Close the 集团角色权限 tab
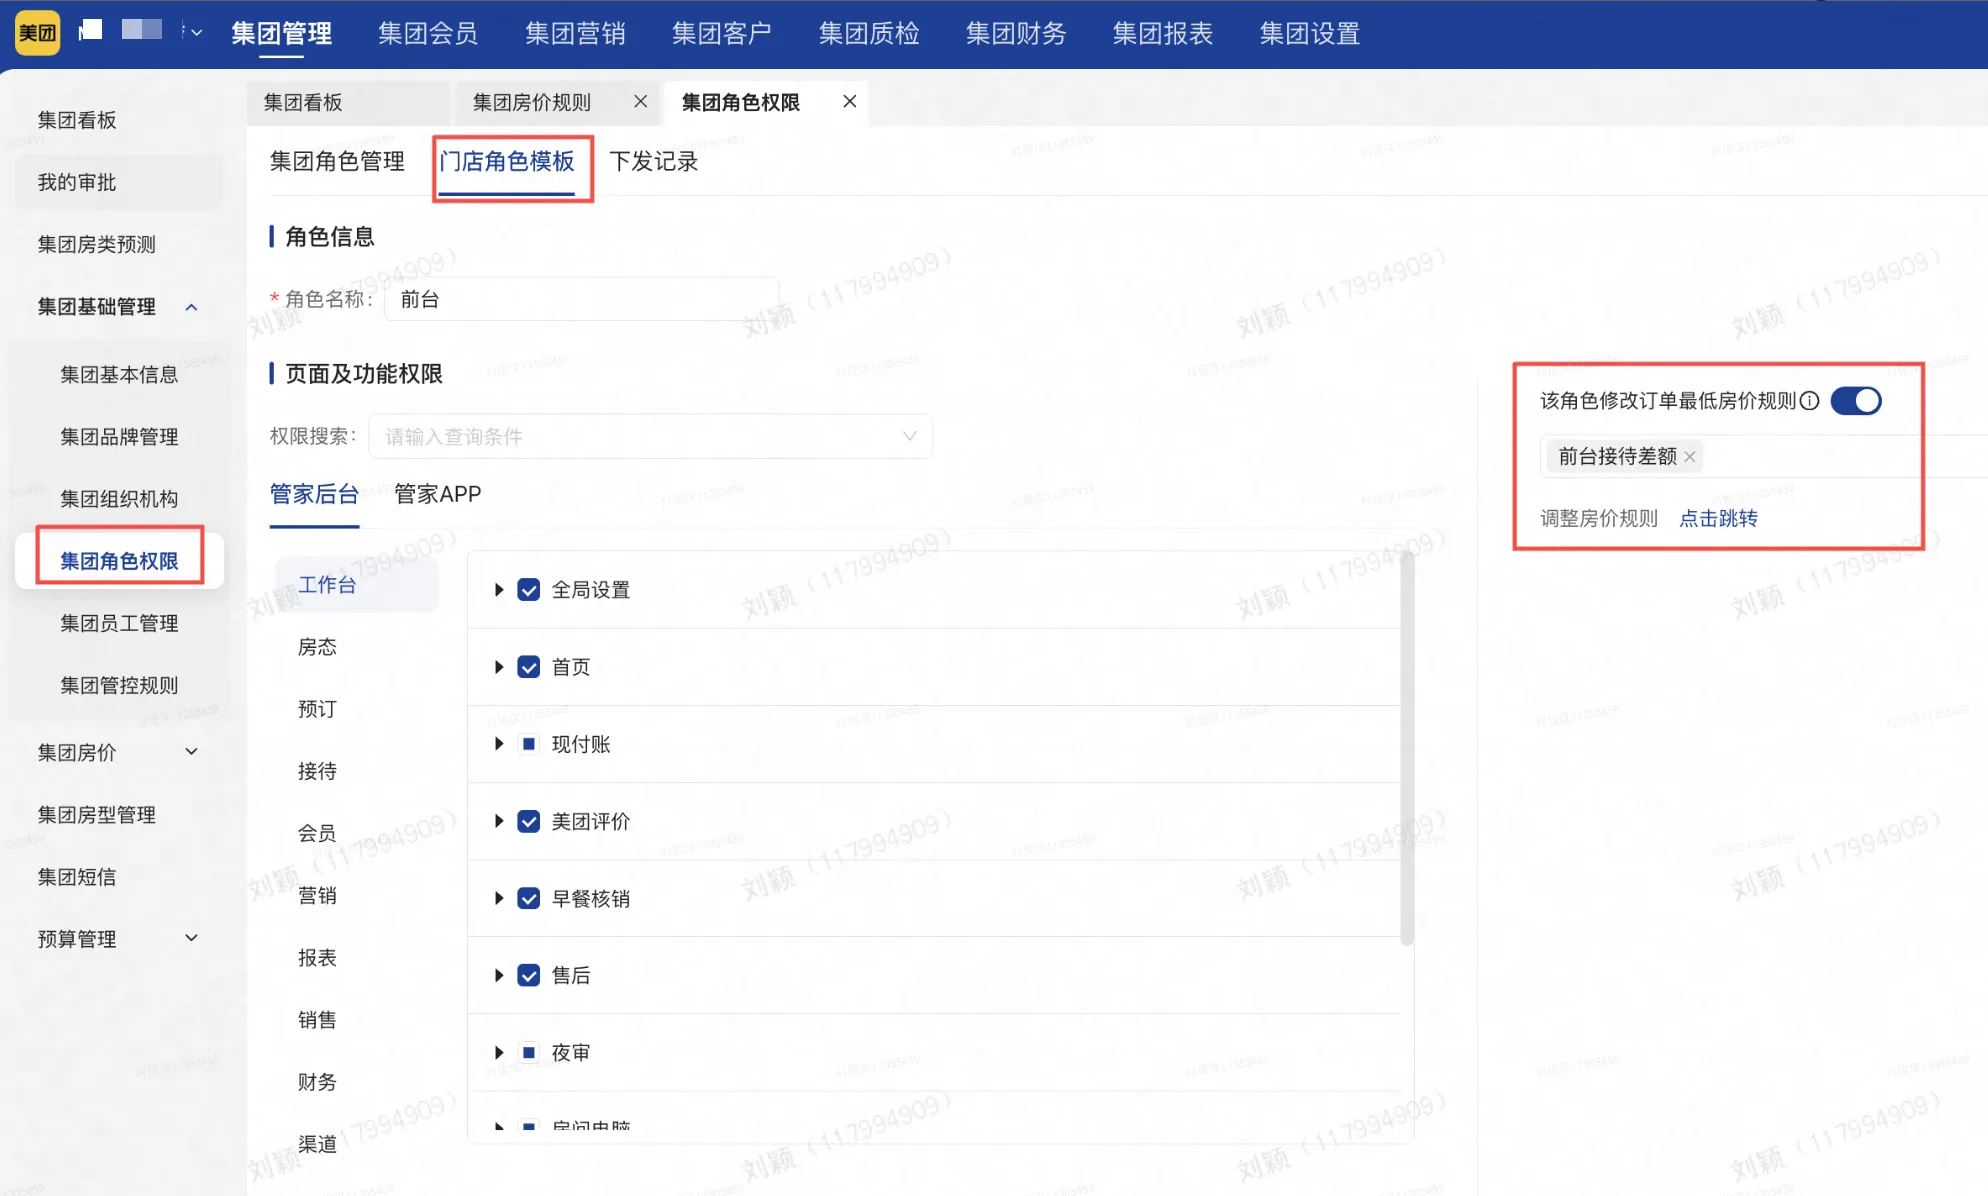1988x1196 pixels. 849,102
